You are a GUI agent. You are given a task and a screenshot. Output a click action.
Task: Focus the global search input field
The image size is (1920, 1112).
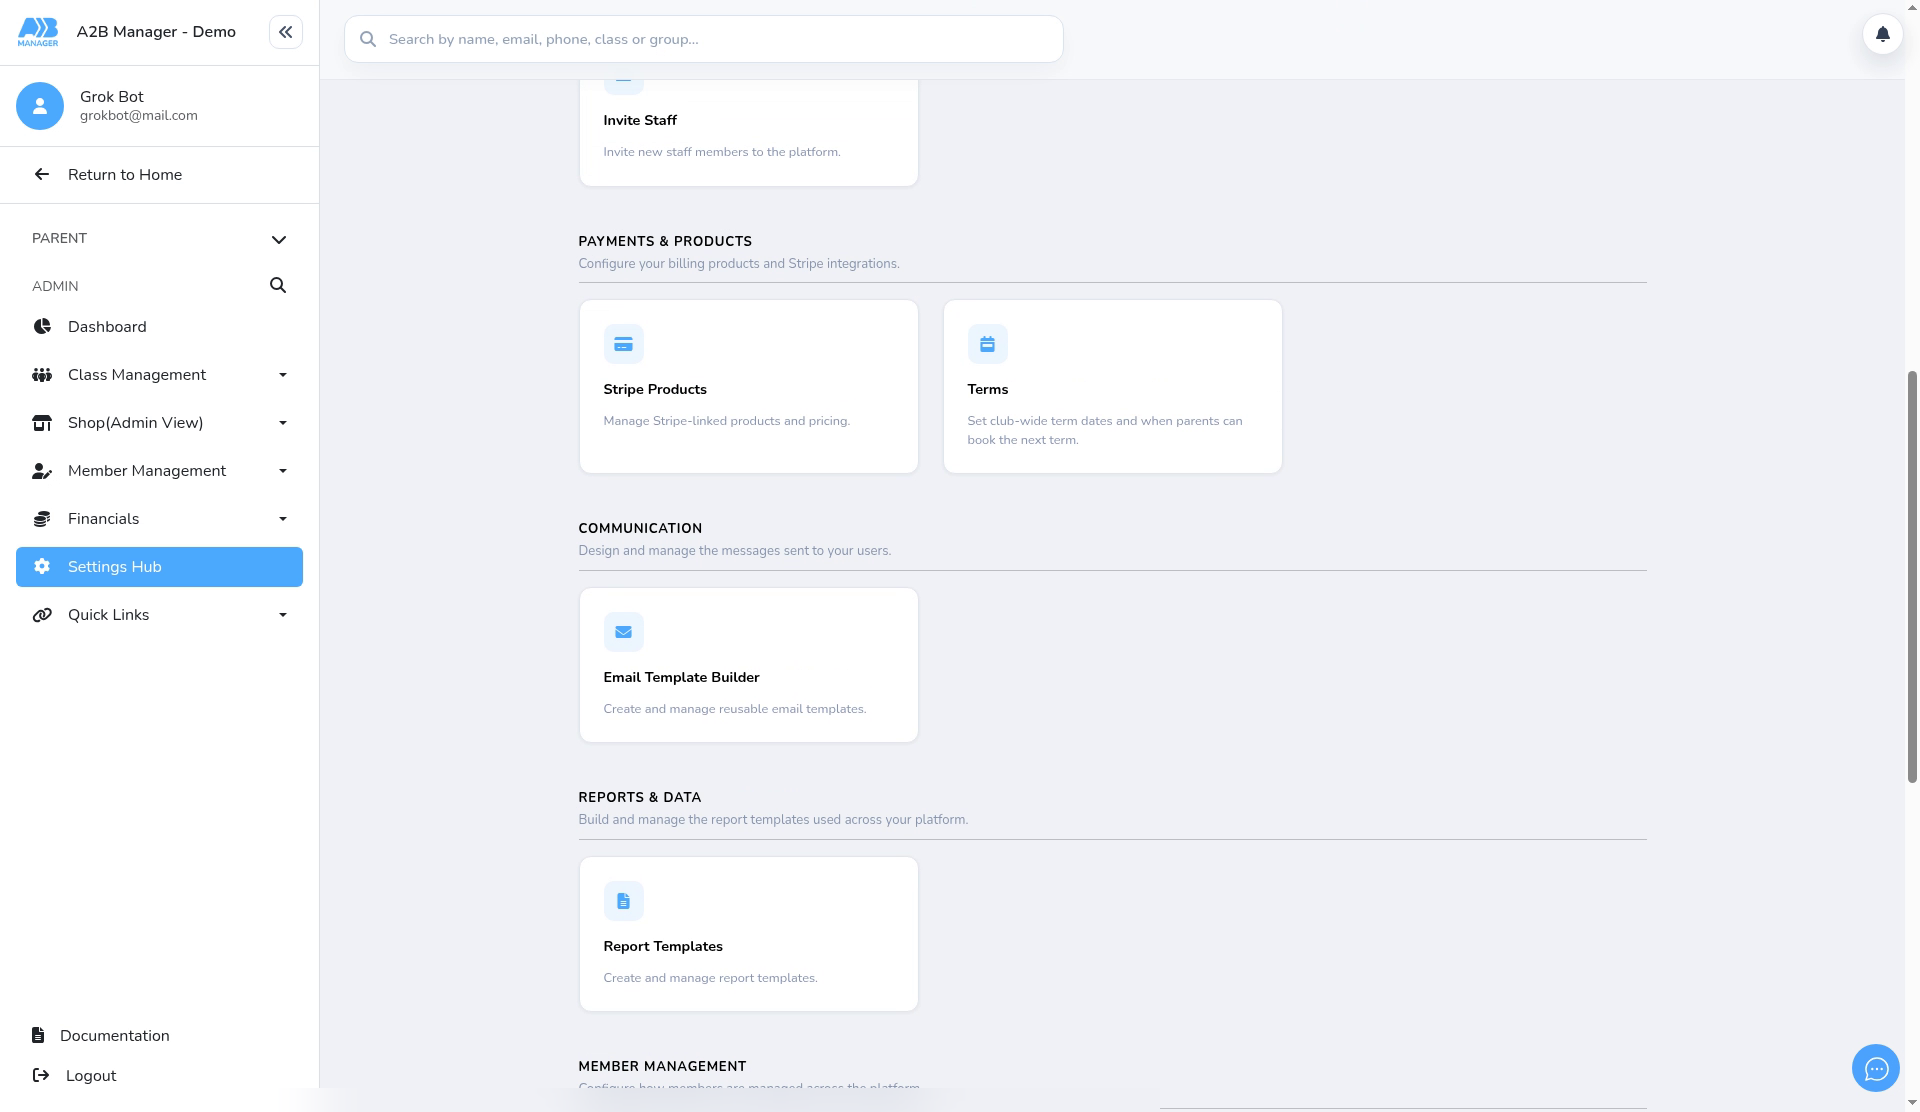tap(704, 39)
